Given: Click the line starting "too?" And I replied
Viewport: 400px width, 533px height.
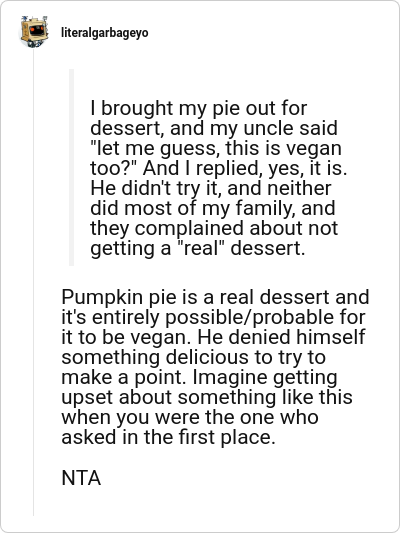Looking at the screenshot, I should coord(219,168).
